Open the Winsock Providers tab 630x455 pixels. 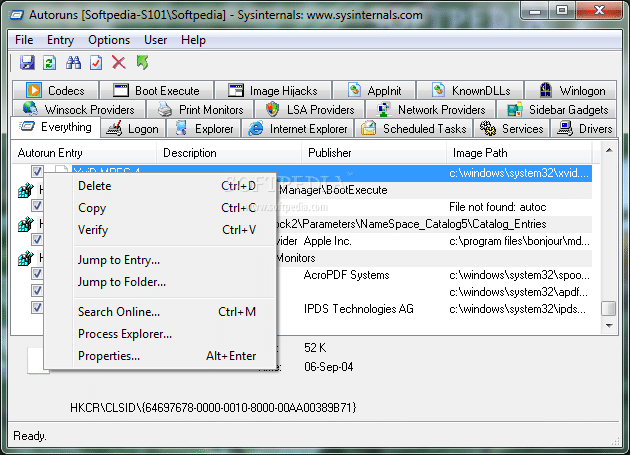(x=78, y=109)
